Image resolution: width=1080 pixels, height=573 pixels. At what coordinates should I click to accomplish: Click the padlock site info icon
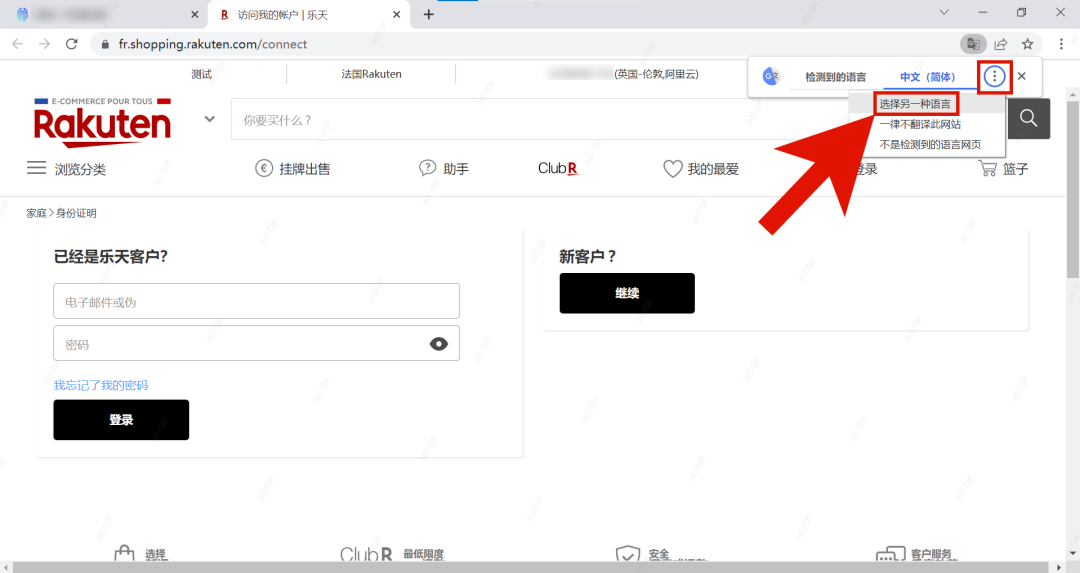pyautogui.click(x=105, y=44)
